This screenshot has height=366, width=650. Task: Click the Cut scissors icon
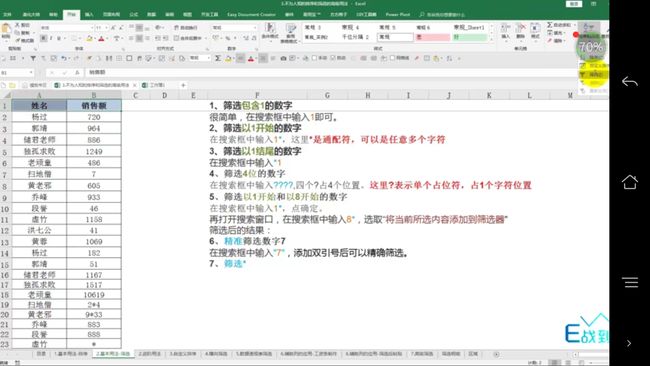(x=17, y=25)
